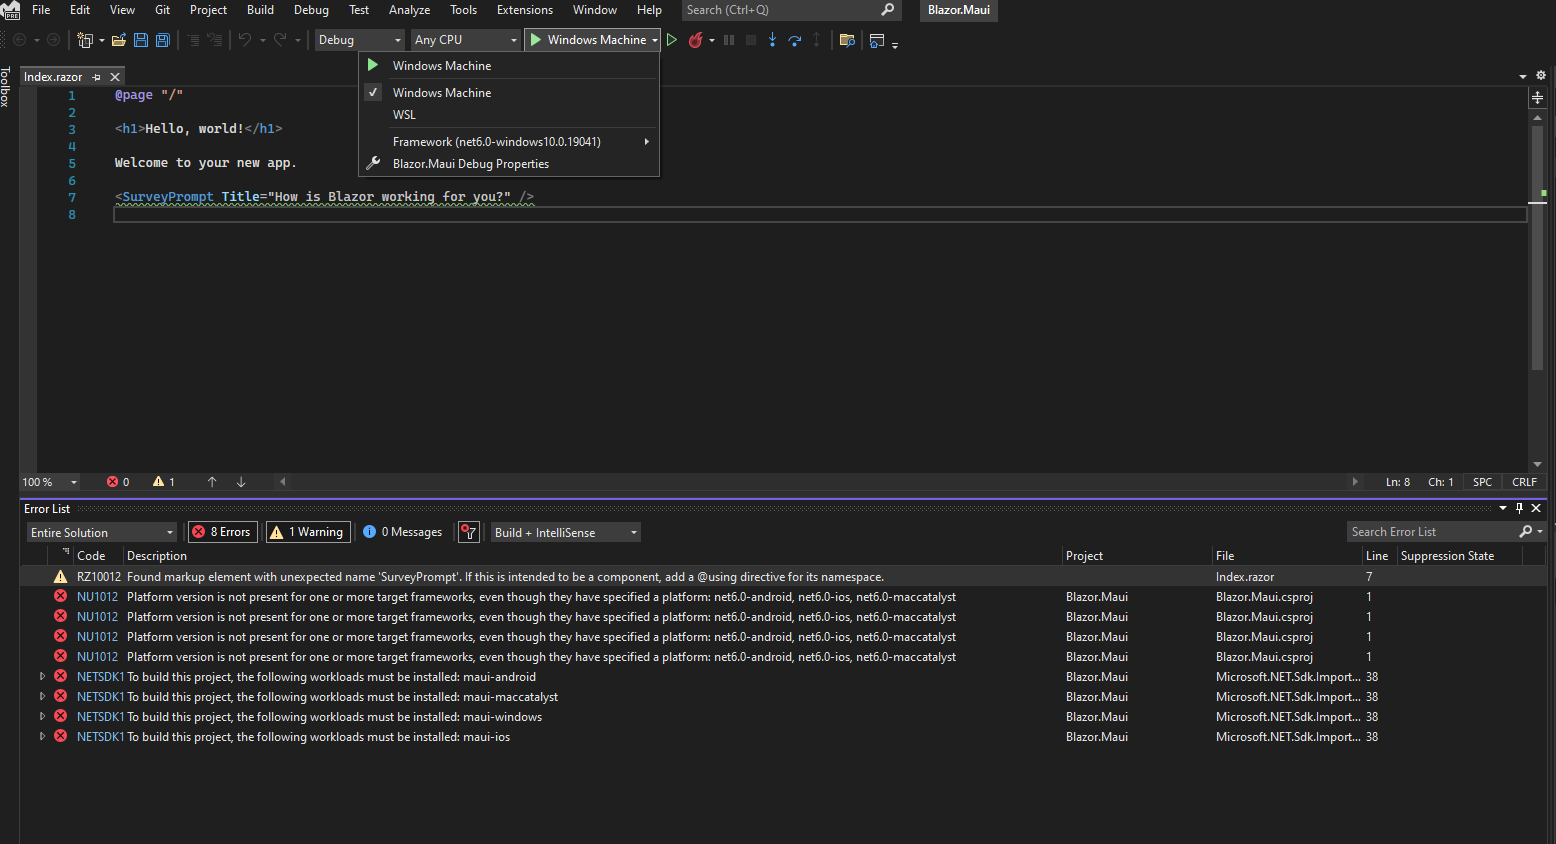
Task: Select the New Project toolbar icon
Action: 85,40
